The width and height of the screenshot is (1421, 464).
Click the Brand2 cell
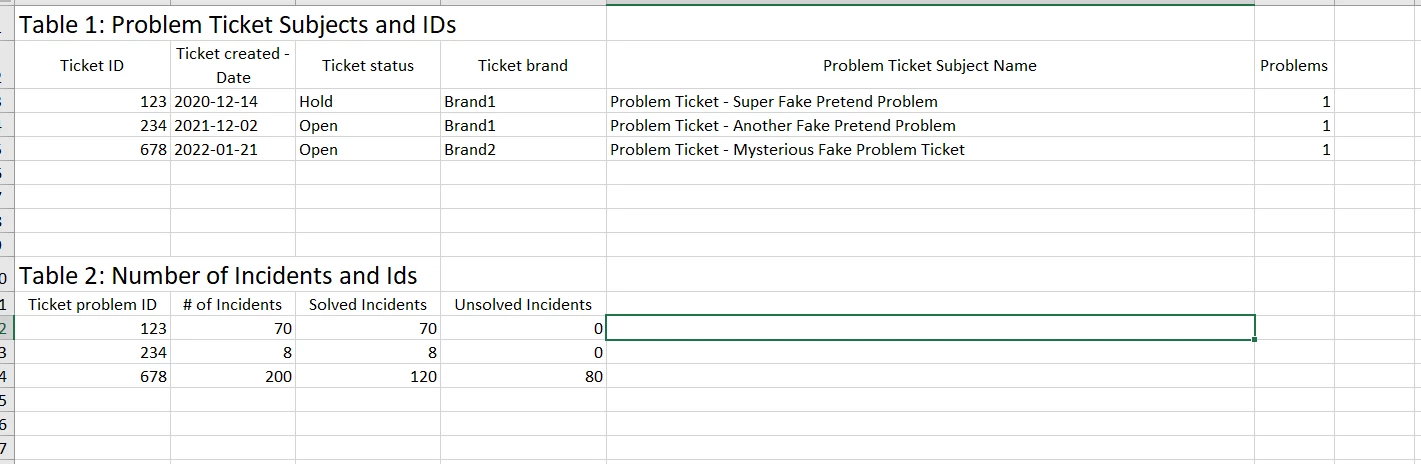pos(523,150)
